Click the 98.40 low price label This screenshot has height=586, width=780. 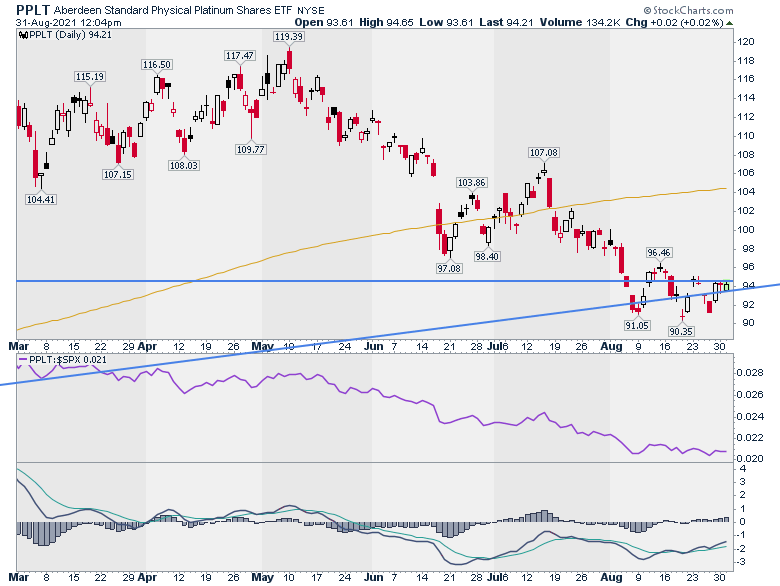coord(487,257)
